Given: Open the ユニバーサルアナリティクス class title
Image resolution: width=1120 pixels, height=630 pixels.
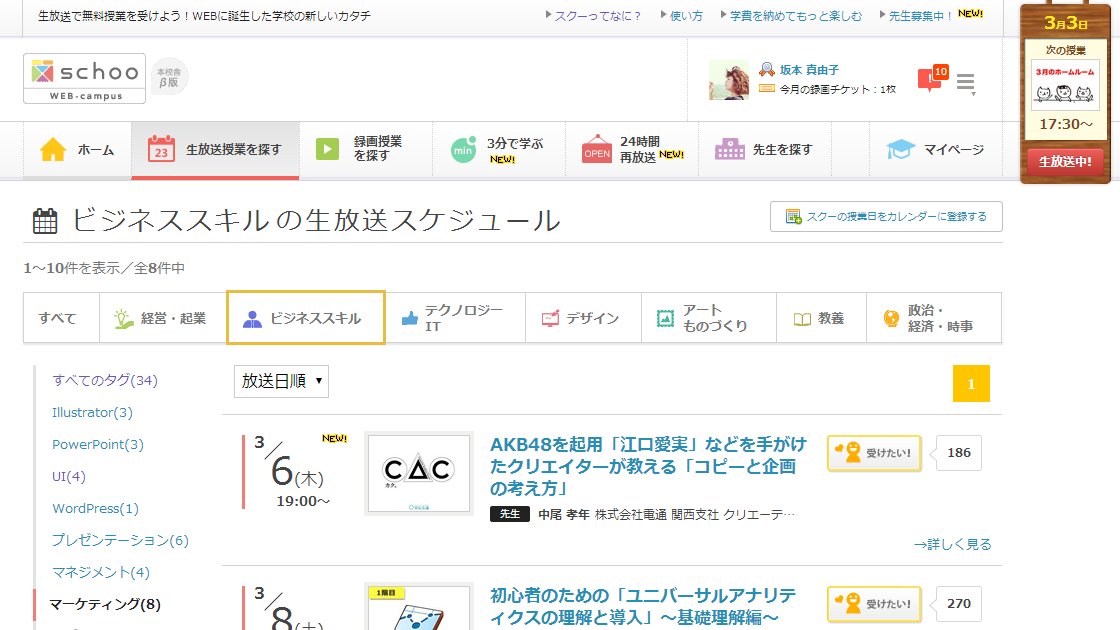Looking at the screenshot, I should pyautogui.click(x=643, y=606).
